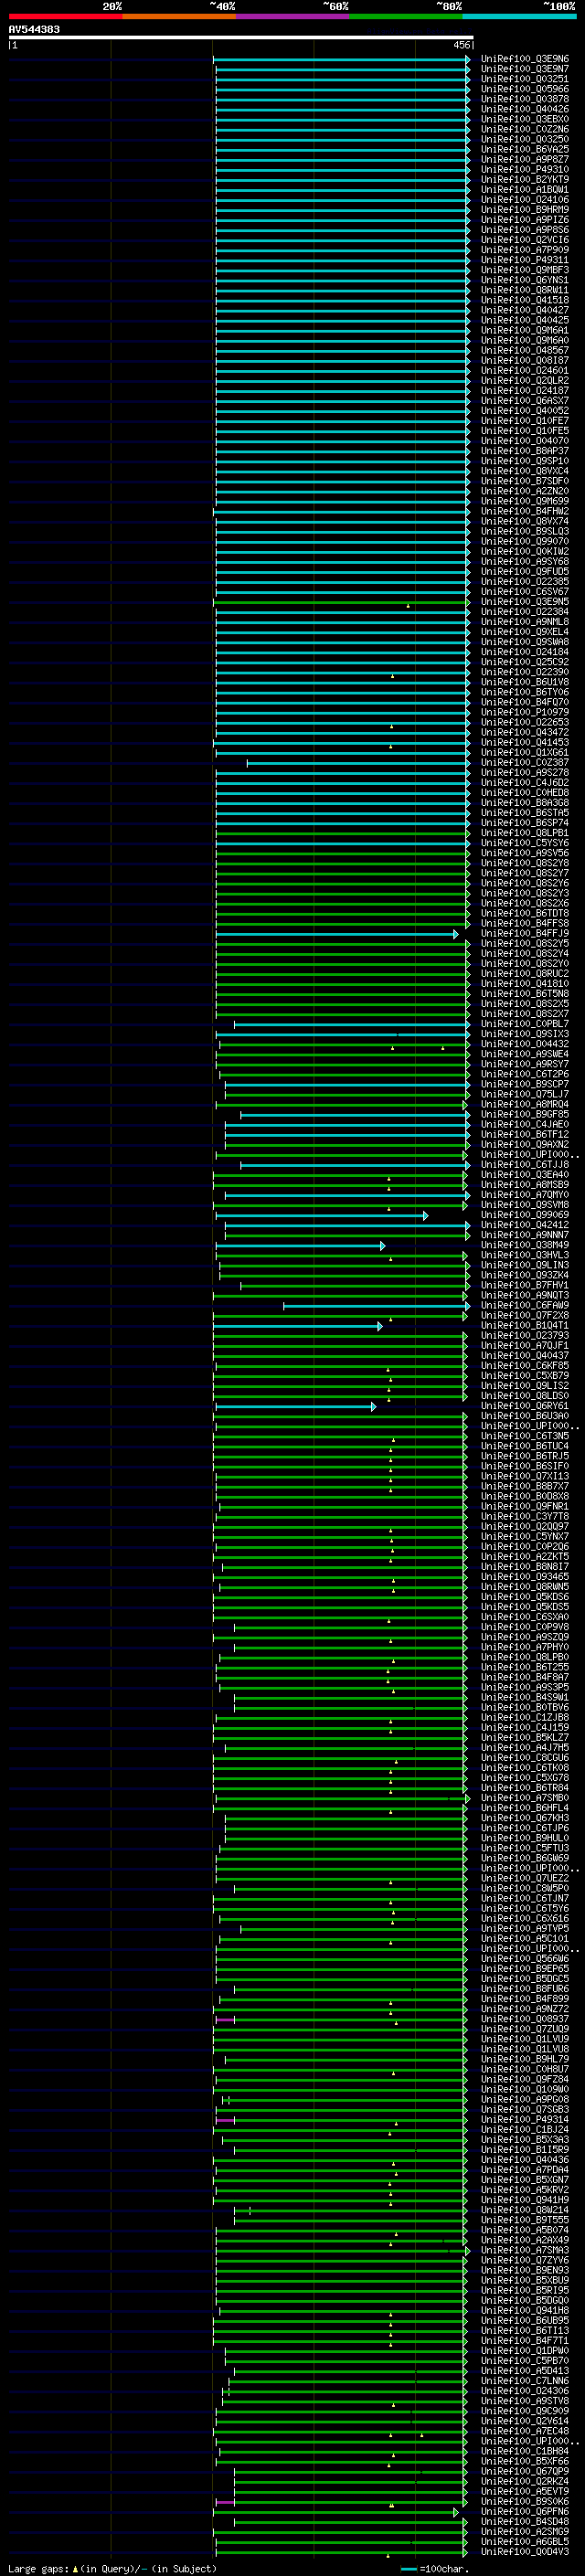Viewport: 585px width, 2576px height.
Task: Select the UniRef100_Q3EBX0 label
Action: (x=524, y=119)
